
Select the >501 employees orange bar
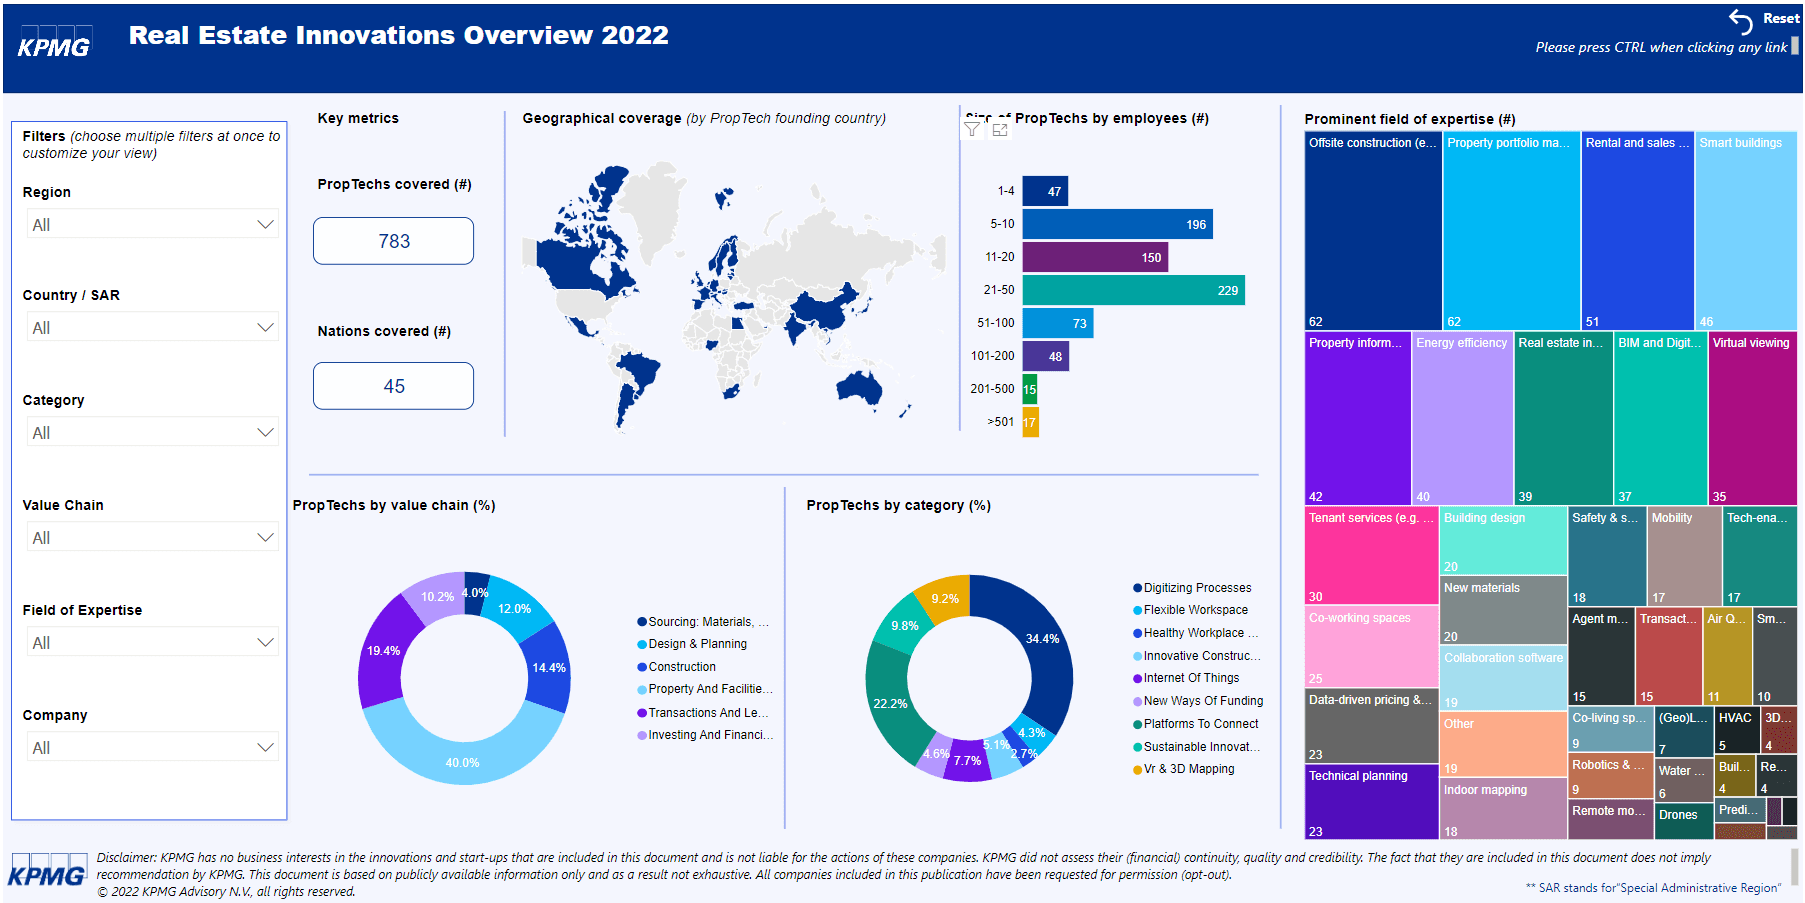pyautogui.click(x=1030, y=422)
